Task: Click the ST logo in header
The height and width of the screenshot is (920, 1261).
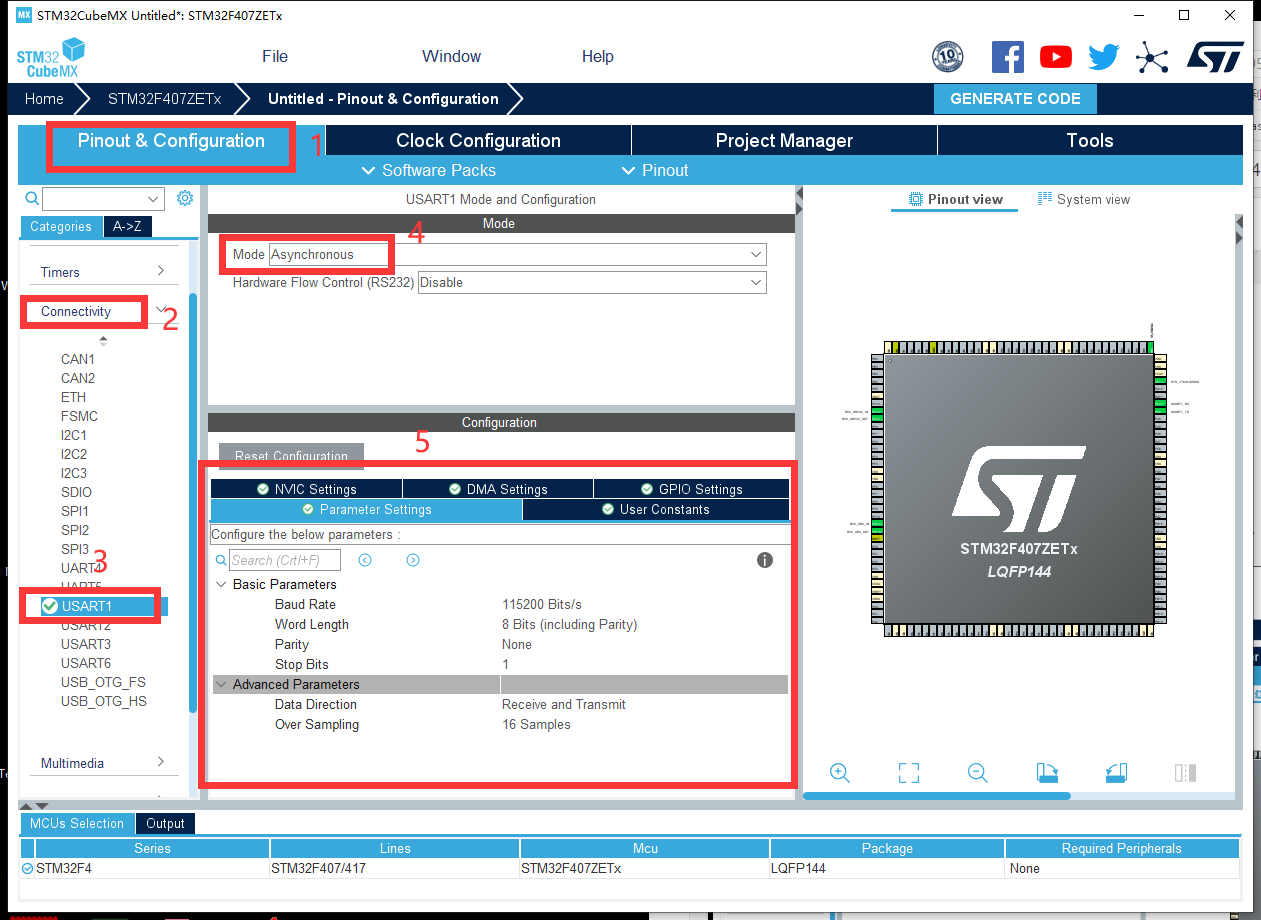Action: coord(1215,57)
